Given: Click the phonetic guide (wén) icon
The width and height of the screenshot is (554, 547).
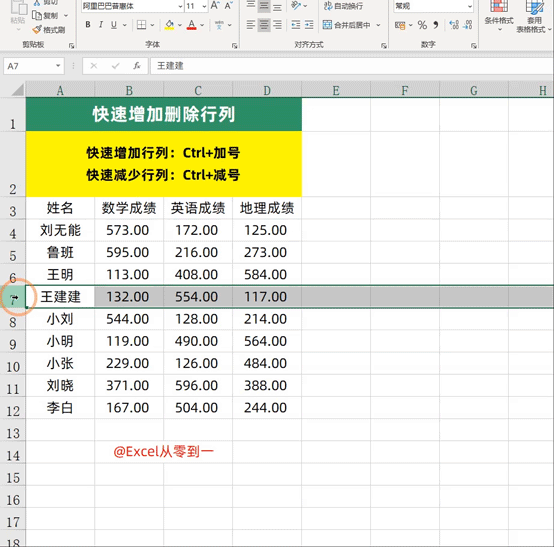Looking at the screenshot, I should [219, 25].
